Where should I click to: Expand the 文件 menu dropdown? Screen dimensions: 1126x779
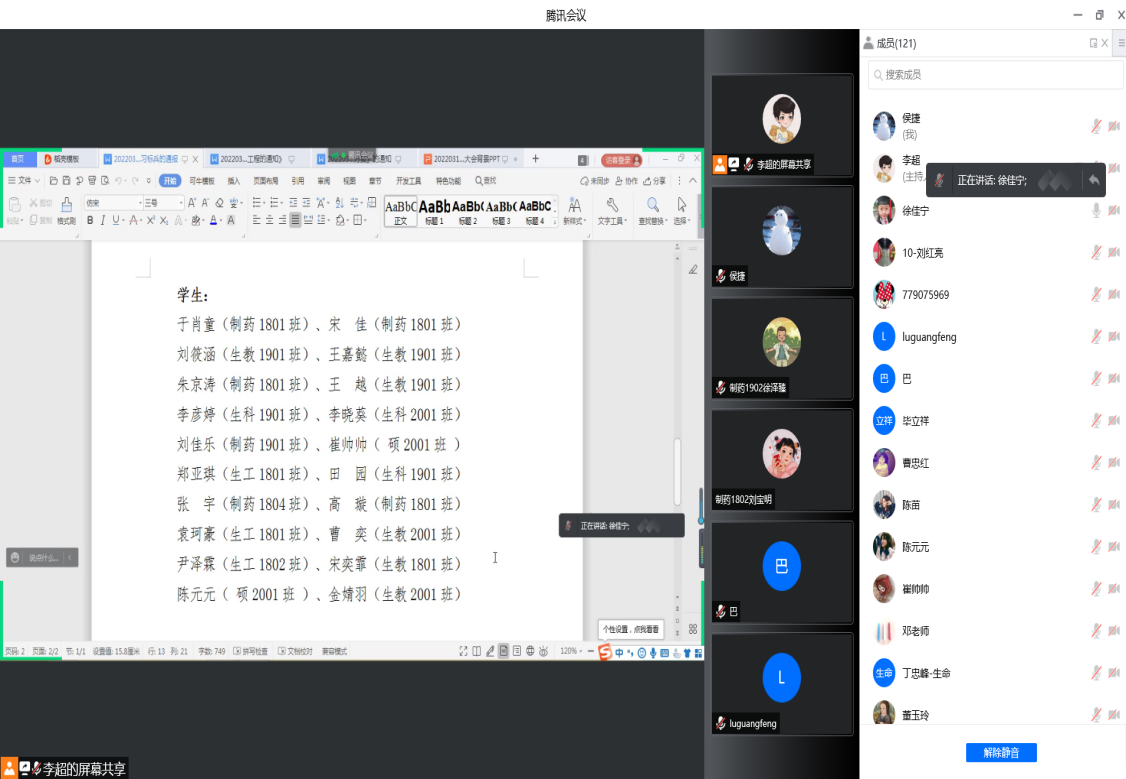(25, 181)
